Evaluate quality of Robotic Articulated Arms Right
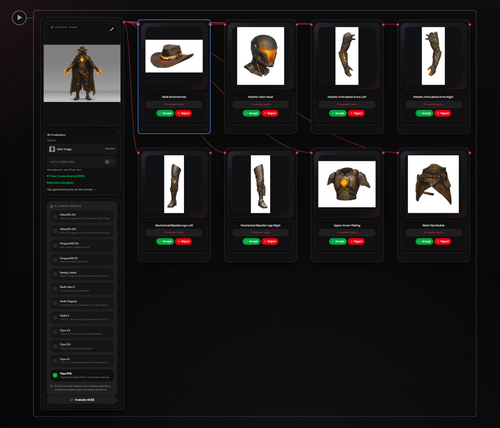The image size is (500, 428). 433,104
